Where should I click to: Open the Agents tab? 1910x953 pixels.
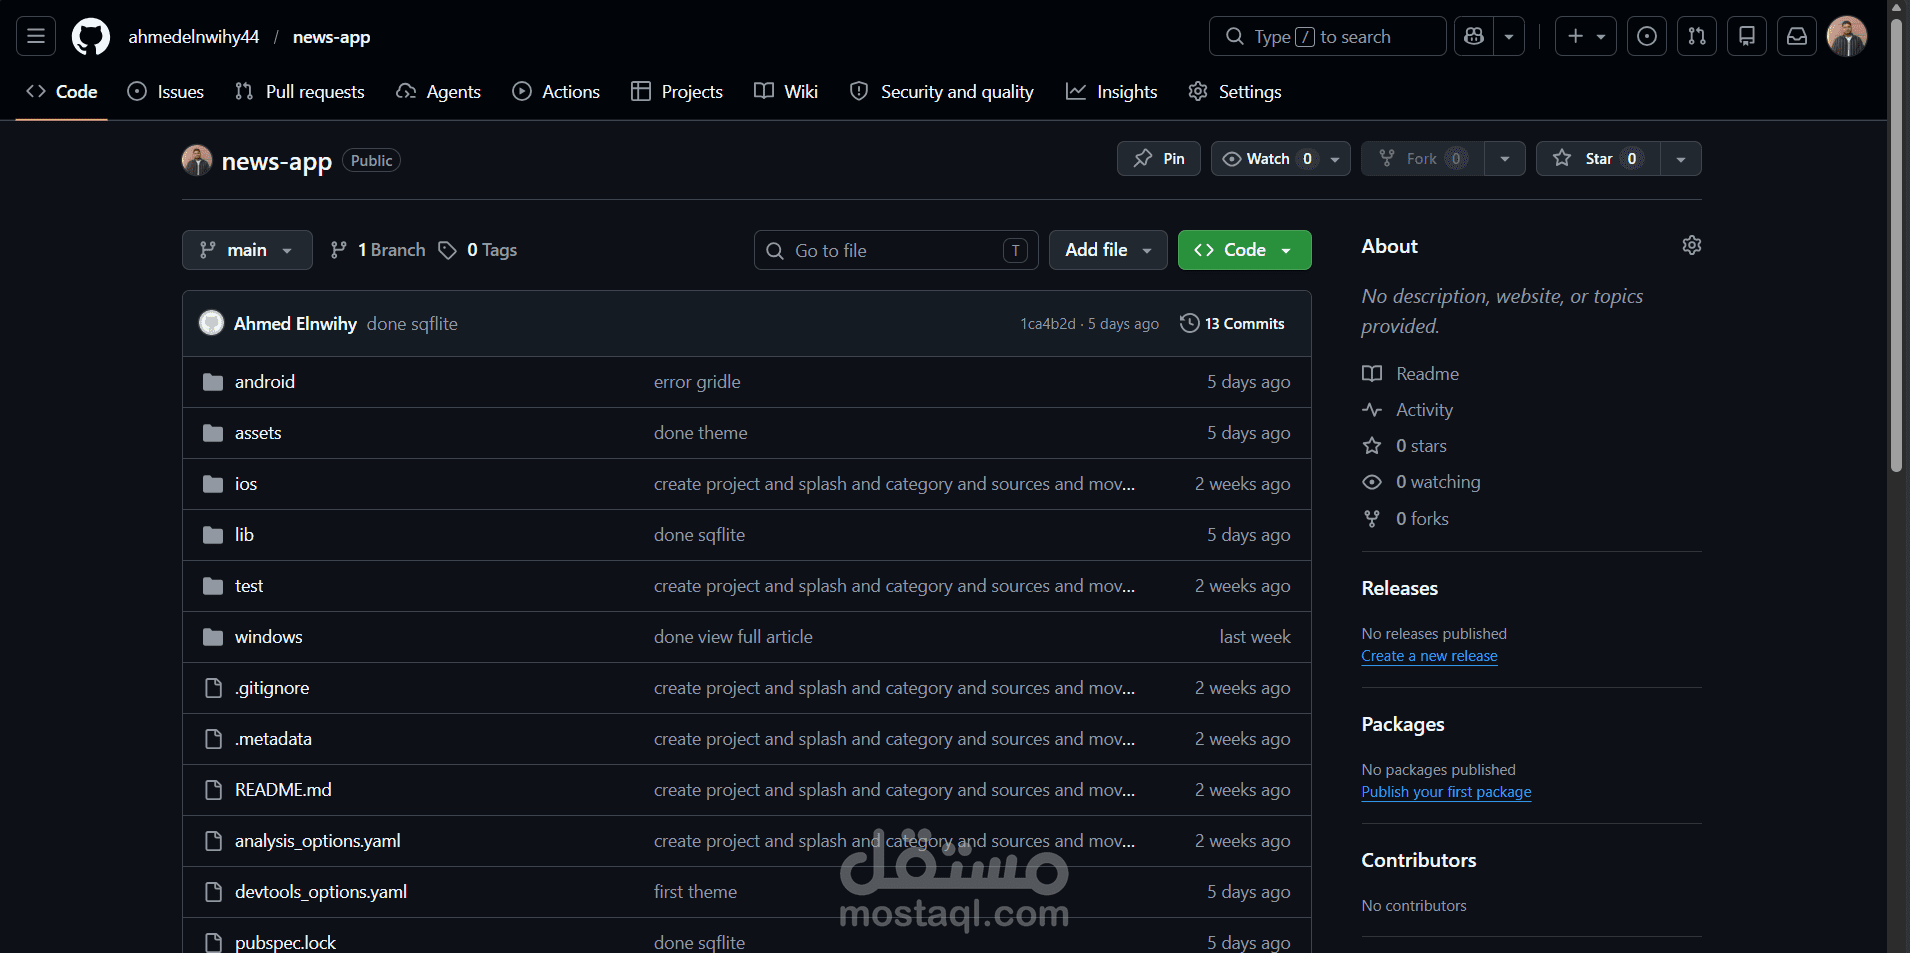[439, 92]
